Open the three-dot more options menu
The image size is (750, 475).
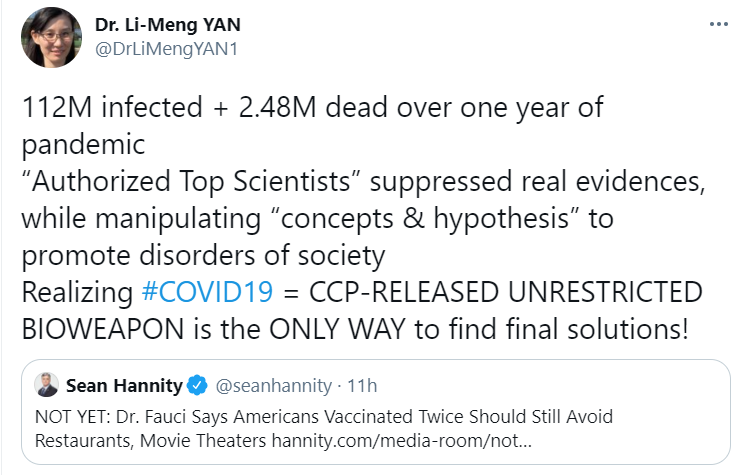[718, 25]
